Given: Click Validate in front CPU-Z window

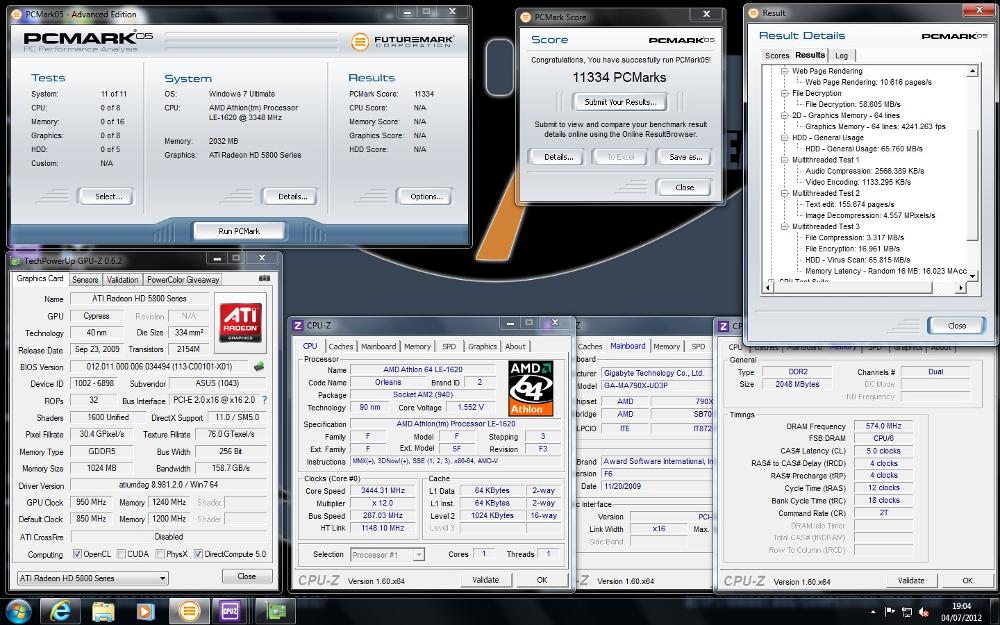Looking at the screenshot, I should [x=485, y=580].
